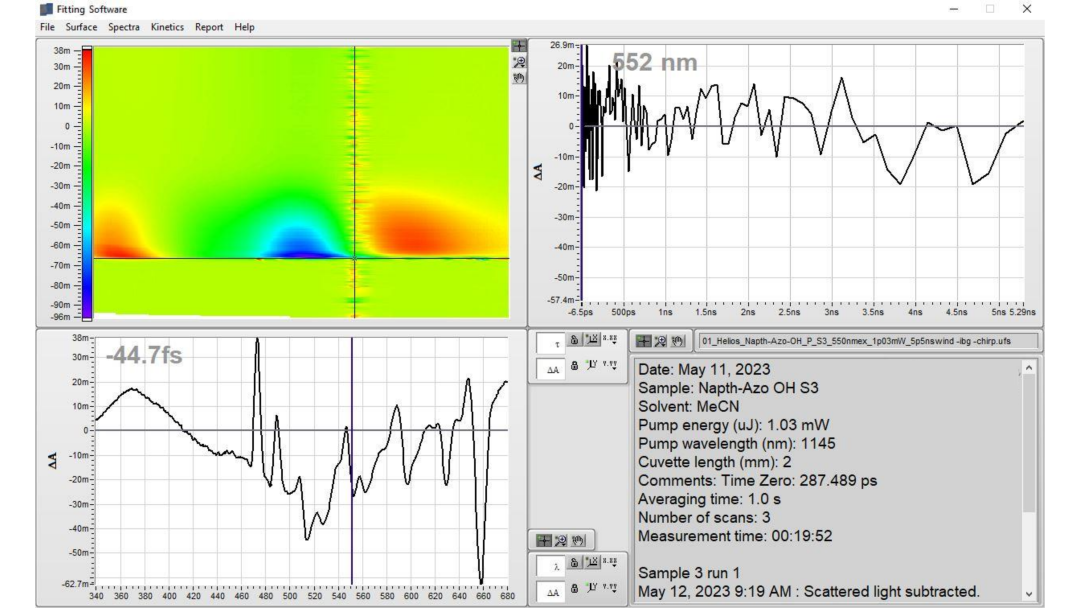Open the File menu
Viewport: 1080px width, 608px height.
pyautogui.click(x=47, y=27)
